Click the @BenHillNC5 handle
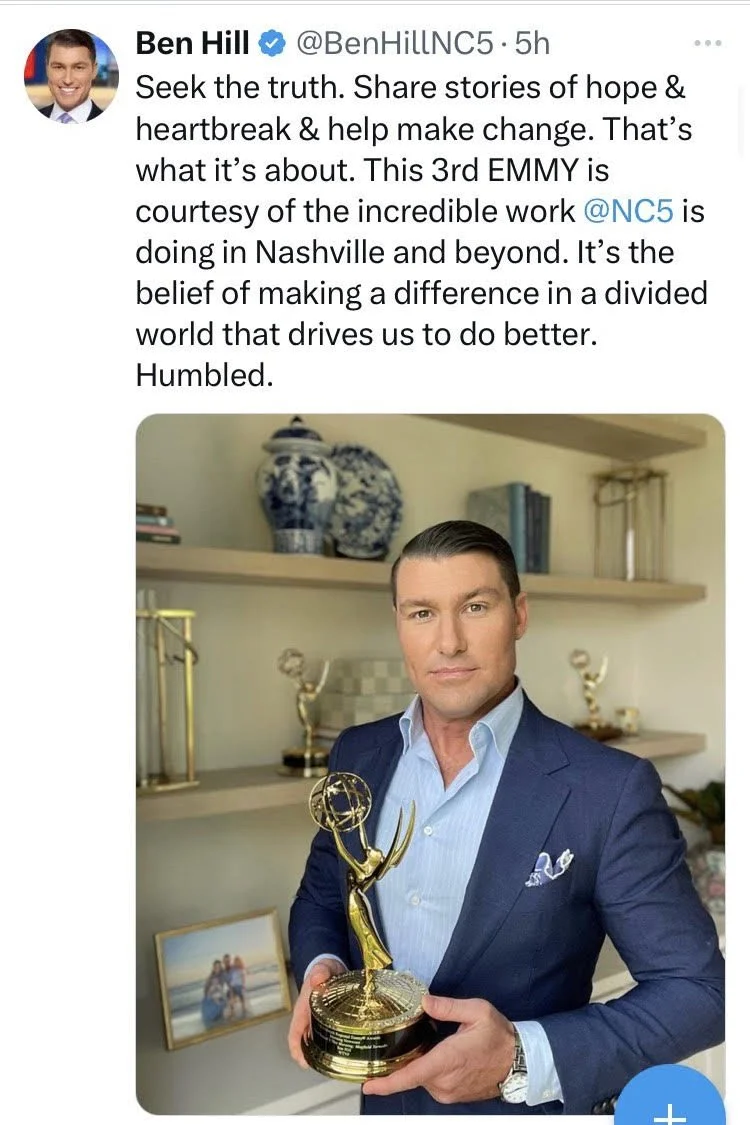This screenshot has width=750, height=1125. click(x=394, y=44)
